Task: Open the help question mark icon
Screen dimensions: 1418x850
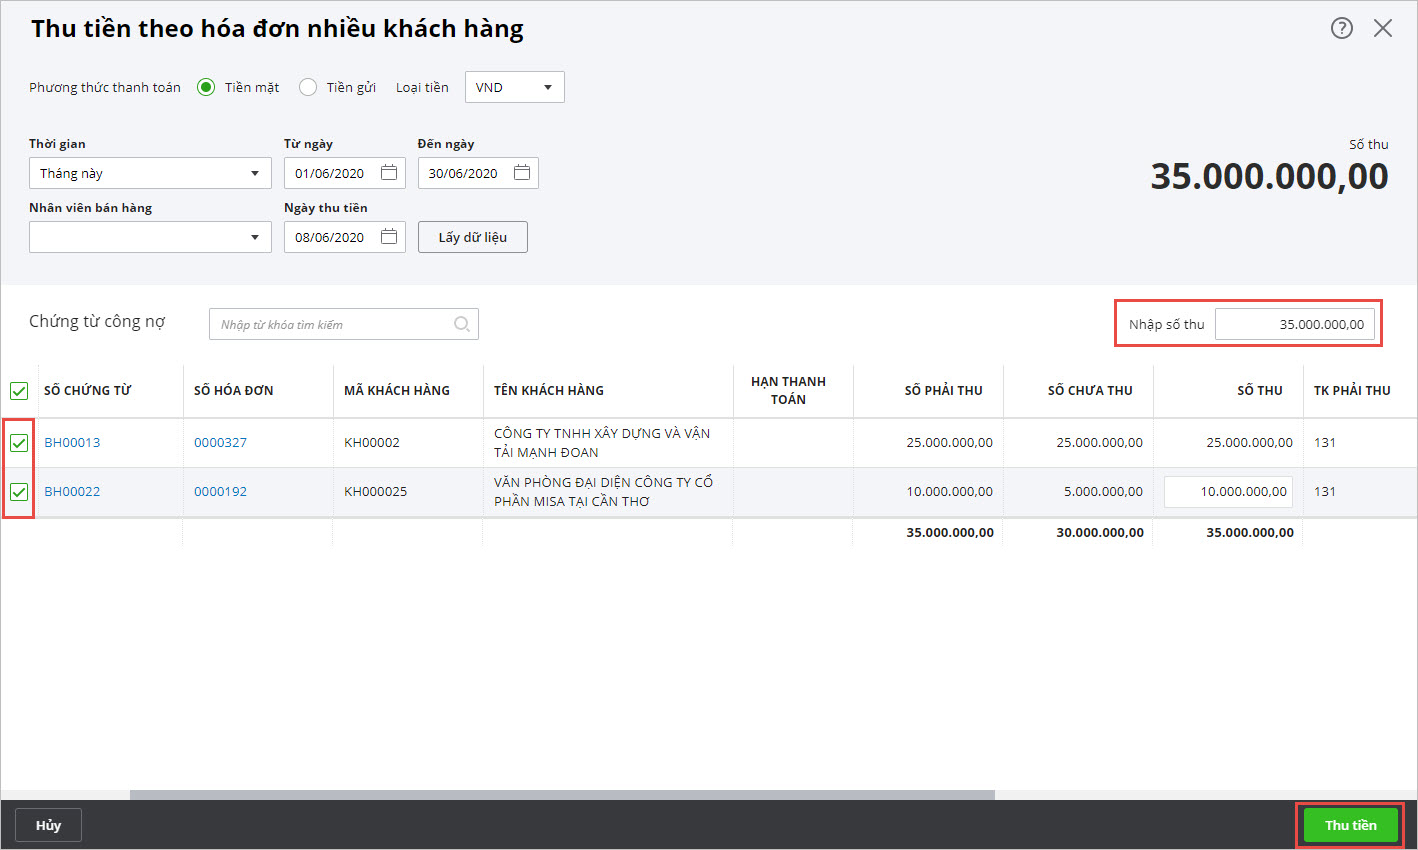Action: (x=1342, y=28)
